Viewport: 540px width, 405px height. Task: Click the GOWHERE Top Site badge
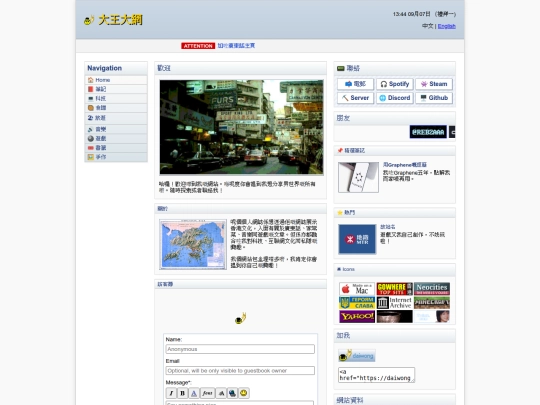click(x=394, y=289)
